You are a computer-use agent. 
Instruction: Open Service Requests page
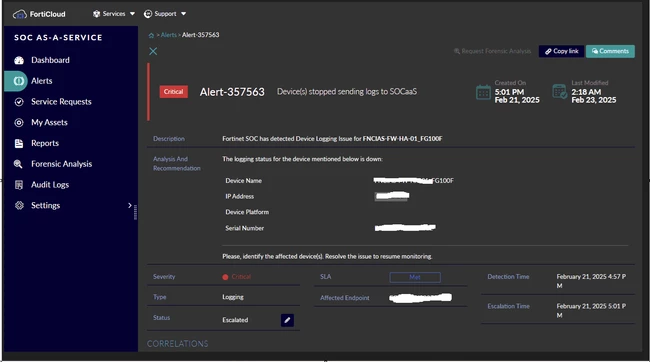click(x=61, y=102)
